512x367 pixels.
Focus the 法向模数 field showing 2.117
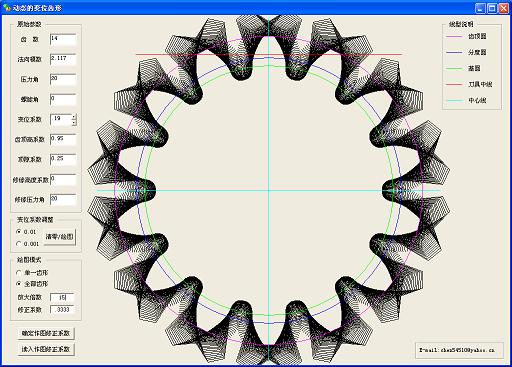(x=63, y=59)
